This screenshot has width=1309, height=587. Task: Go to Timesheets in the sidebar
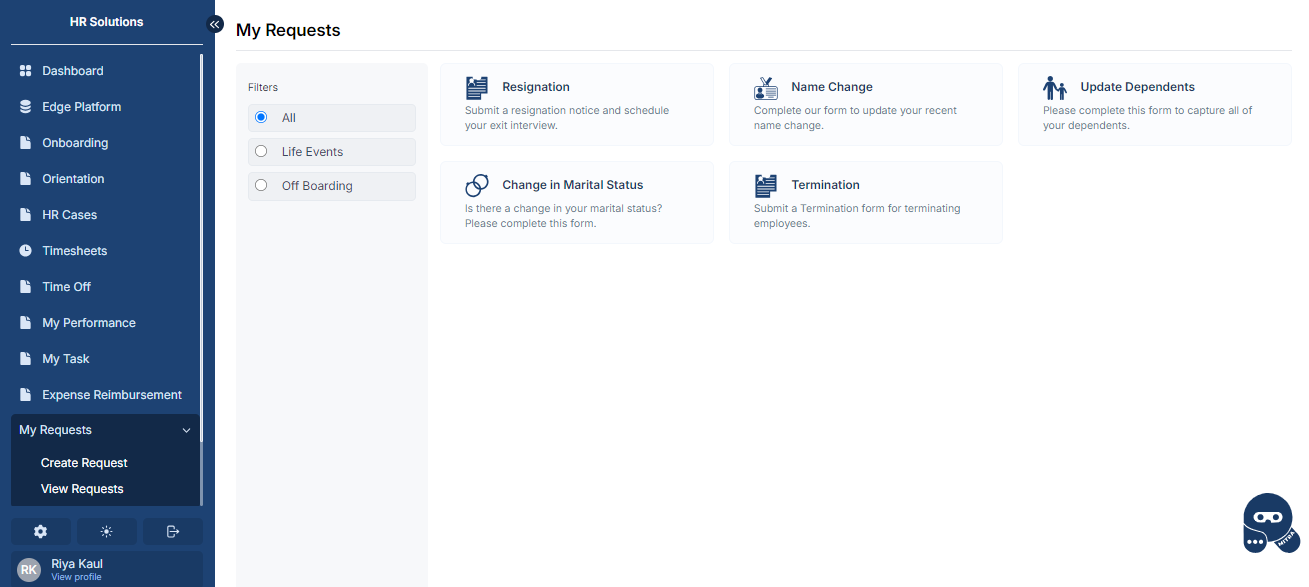pos(74,251)
